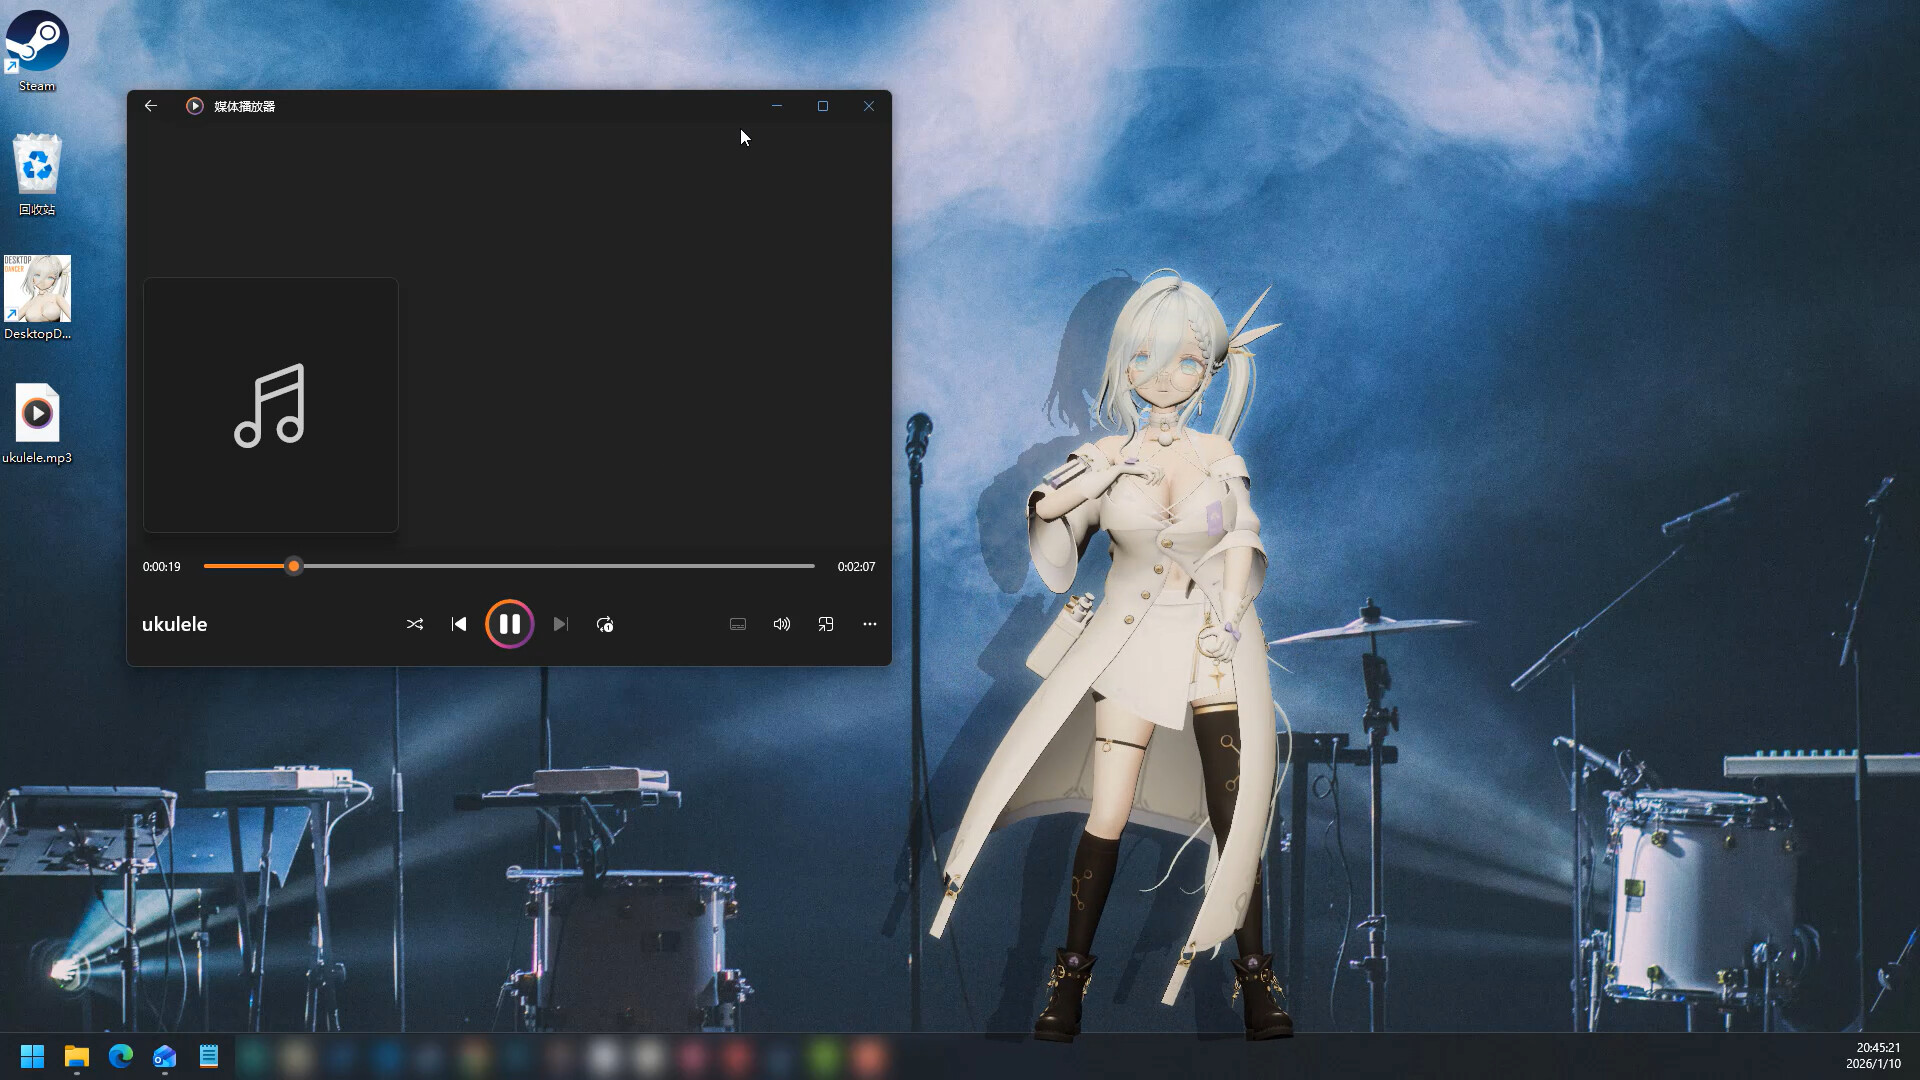Viewport: 1920px width, 1080px height.
Task: Open the playback queue card view icon
Action: pos(738,623)
